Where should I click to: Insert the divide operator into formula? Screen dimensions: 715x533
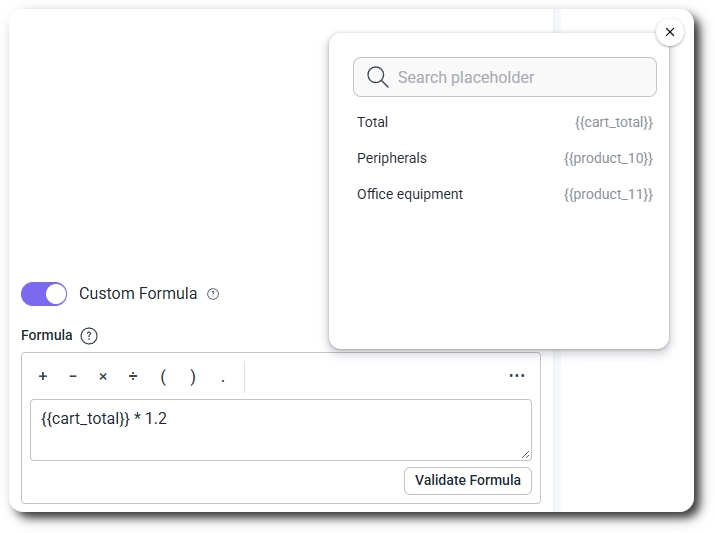[133, 376]
